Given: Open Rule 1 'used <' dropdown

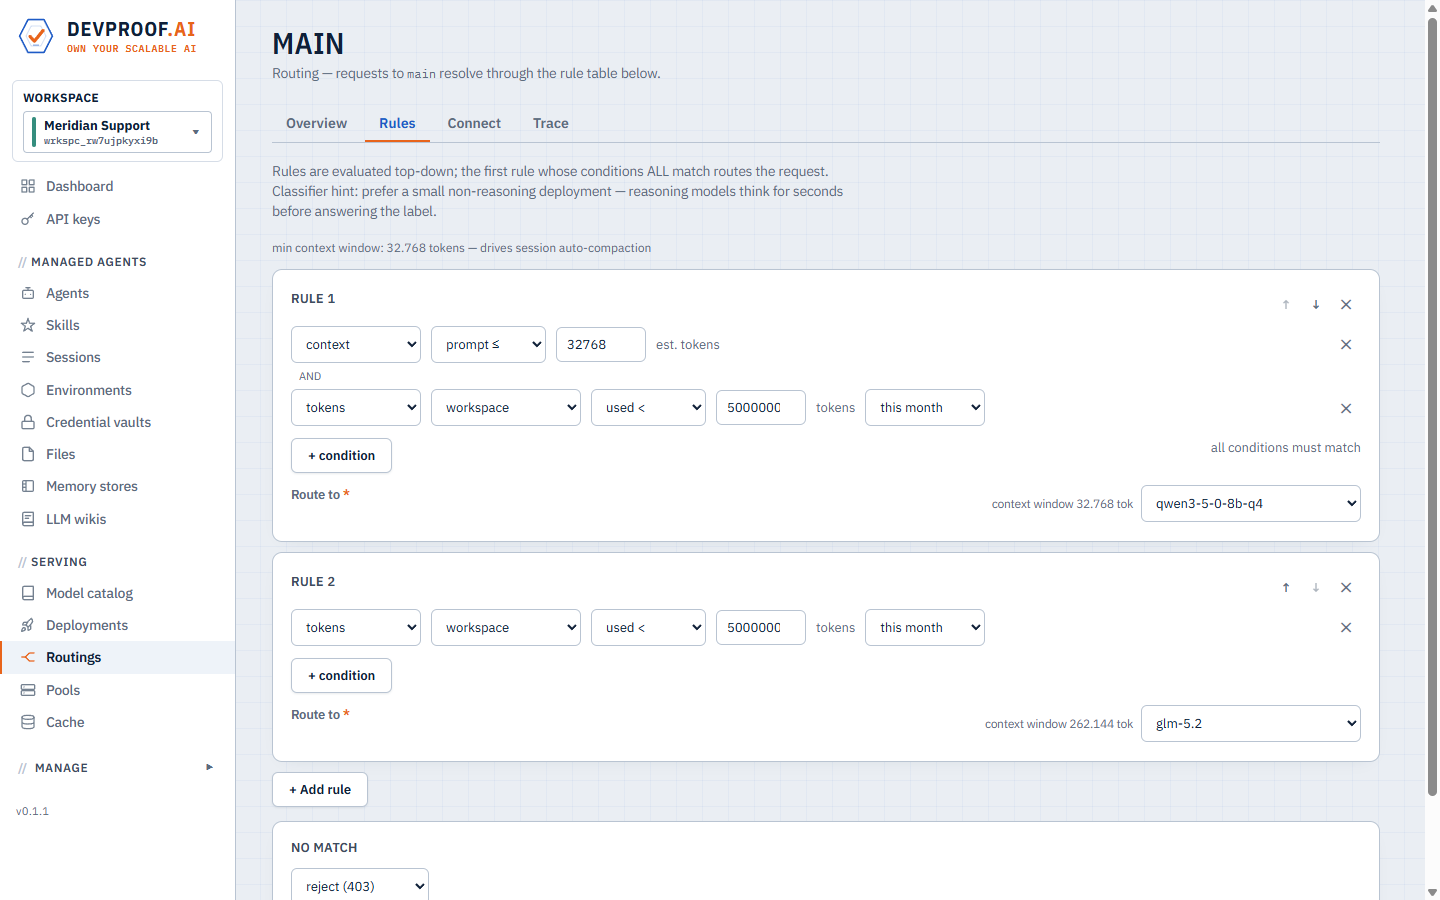Looking at the screenshot, I should (648, 407).
